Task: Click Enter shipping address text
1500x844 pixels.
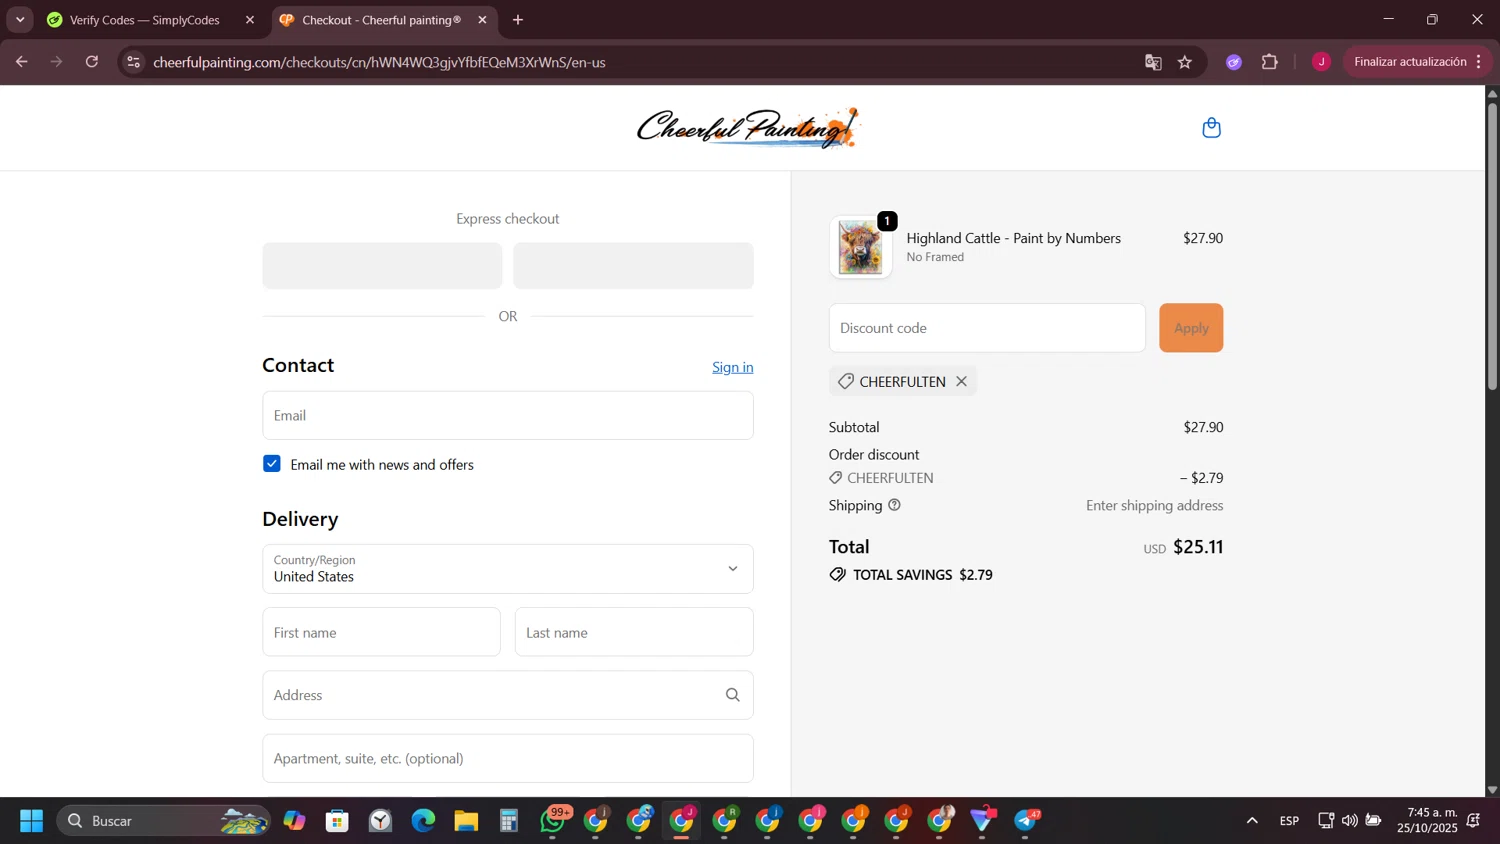Action: 1154,505
